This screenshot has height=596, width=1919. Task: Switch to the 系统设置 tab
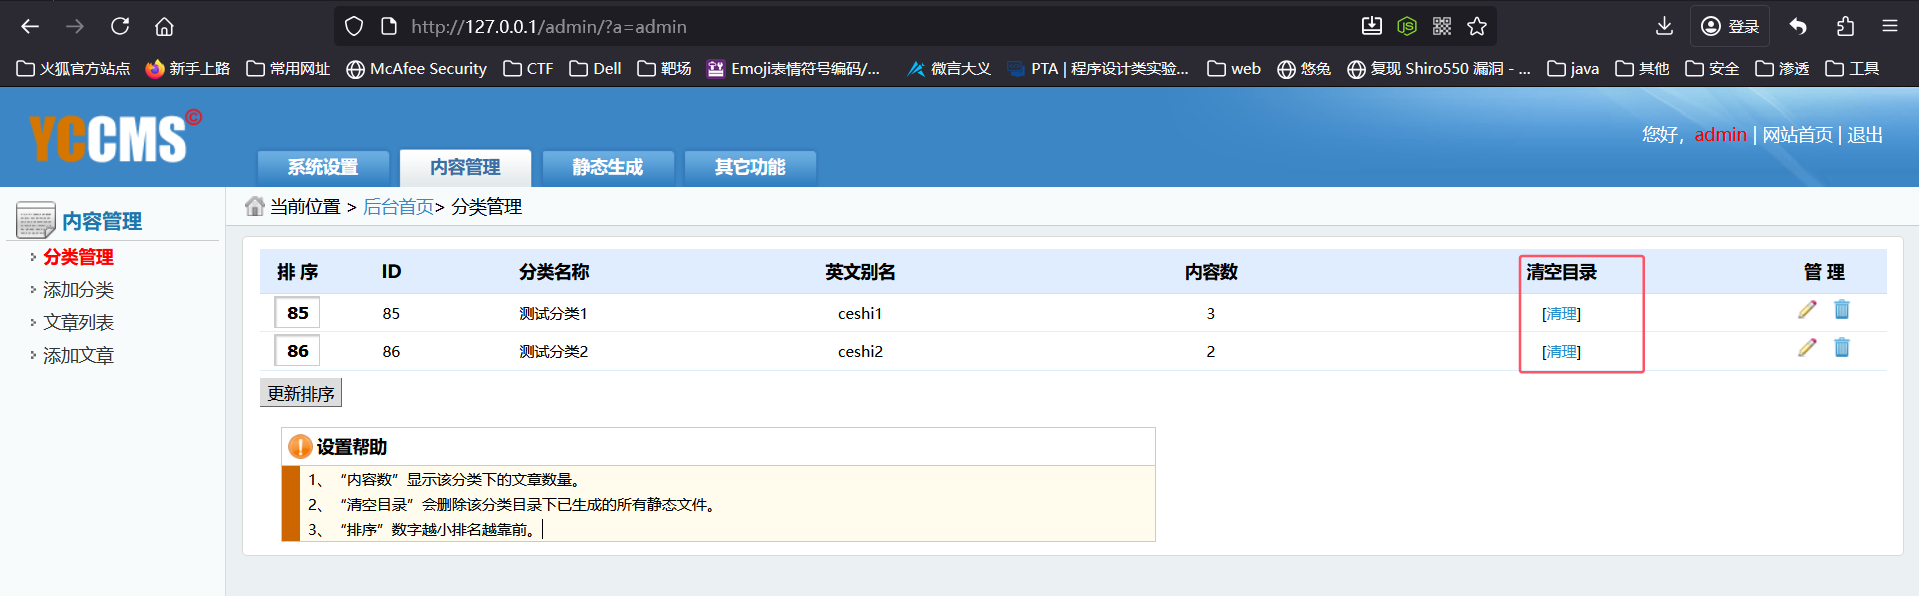(x=323, y=167)
